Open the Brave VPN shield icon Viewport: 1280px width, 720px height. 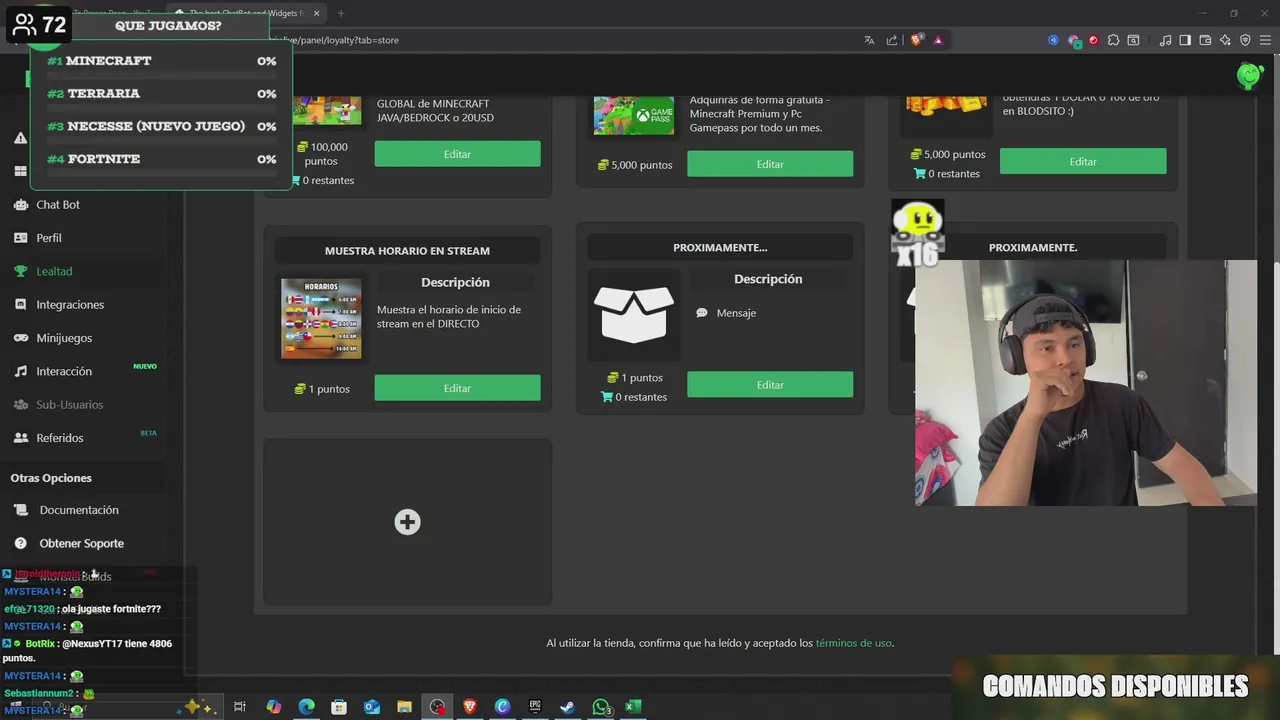pos(1245,40)
